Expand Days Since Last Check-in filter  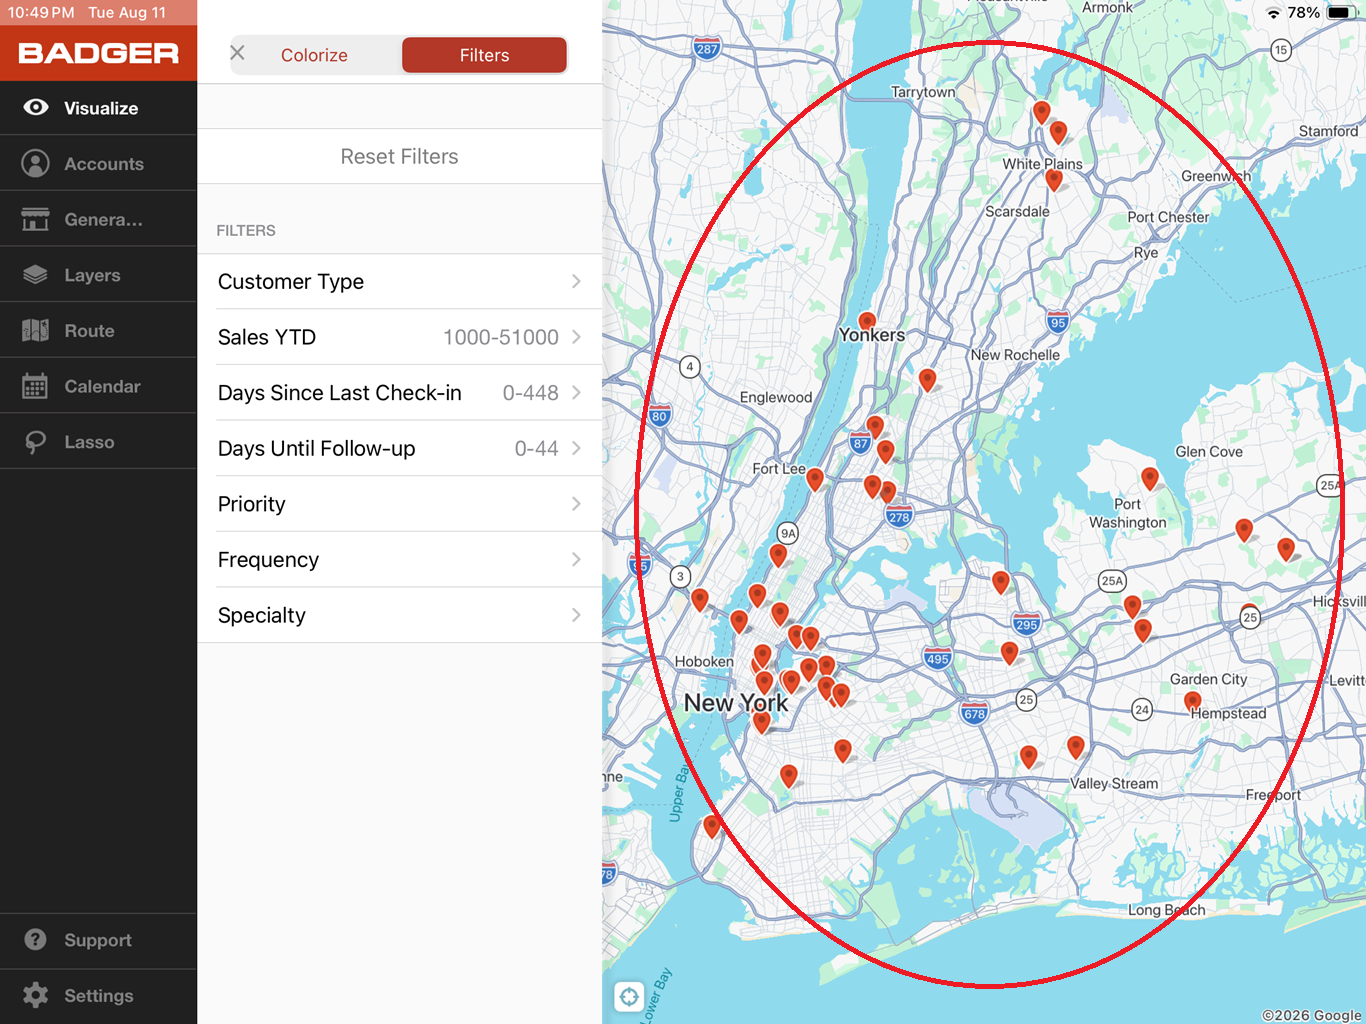(399, 393)
